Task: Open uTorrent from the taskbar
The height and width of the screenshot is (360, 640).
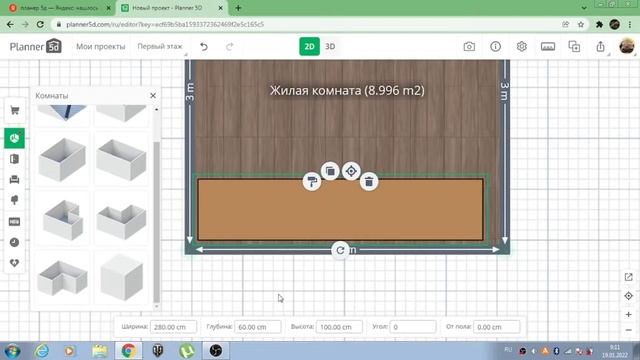Action: [x=187, y=351]
